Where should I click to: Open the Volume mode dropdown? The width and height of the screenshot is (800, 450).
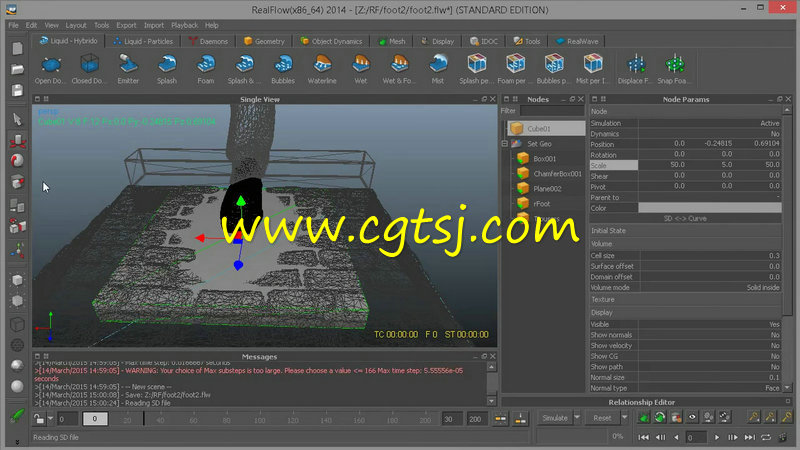(x=710, y=288)
